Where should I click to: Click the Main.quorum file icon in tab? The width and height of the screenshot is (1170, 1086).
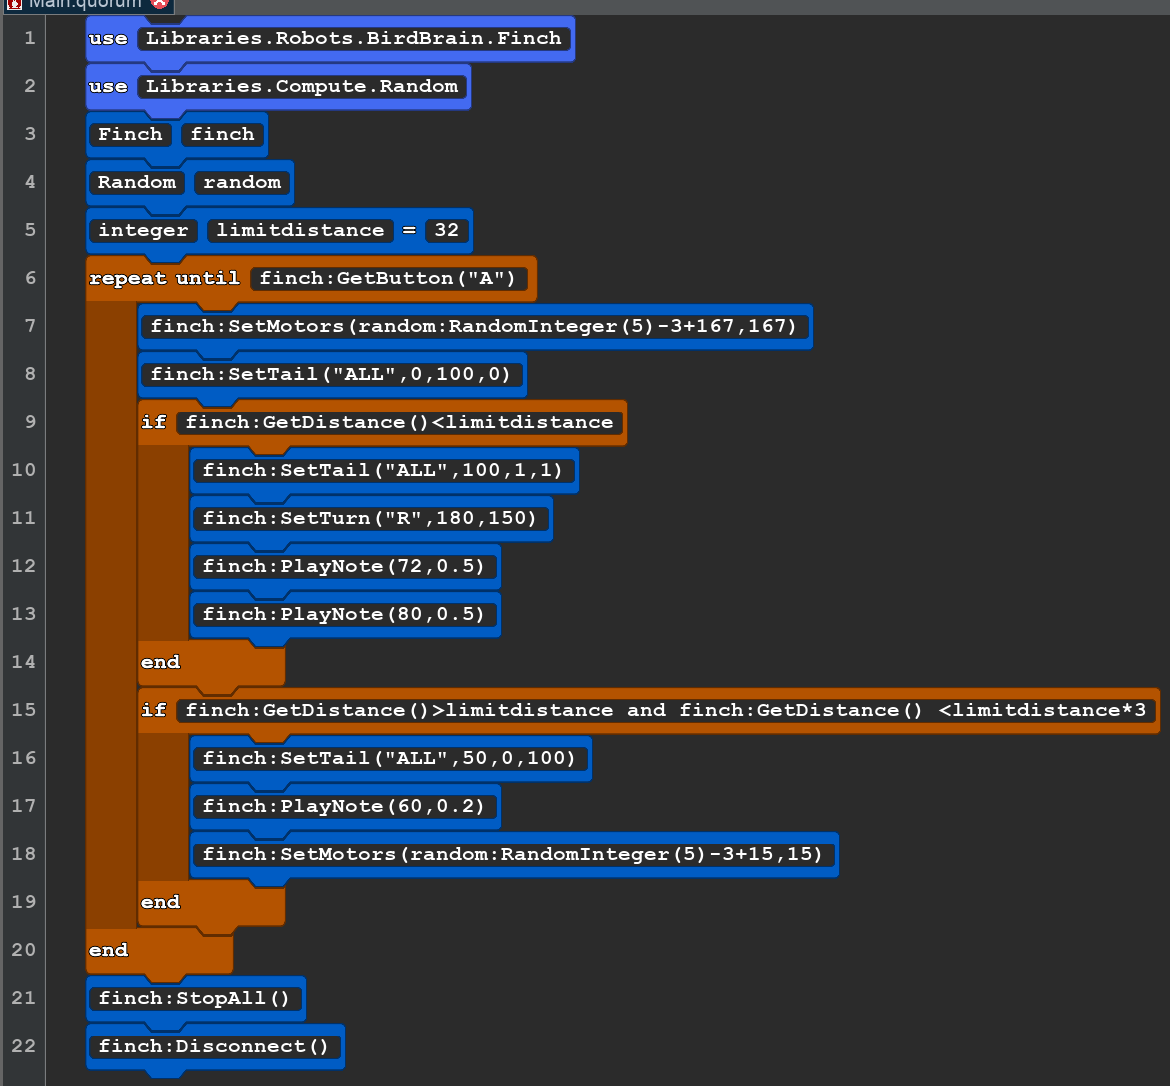click(13, 4)
